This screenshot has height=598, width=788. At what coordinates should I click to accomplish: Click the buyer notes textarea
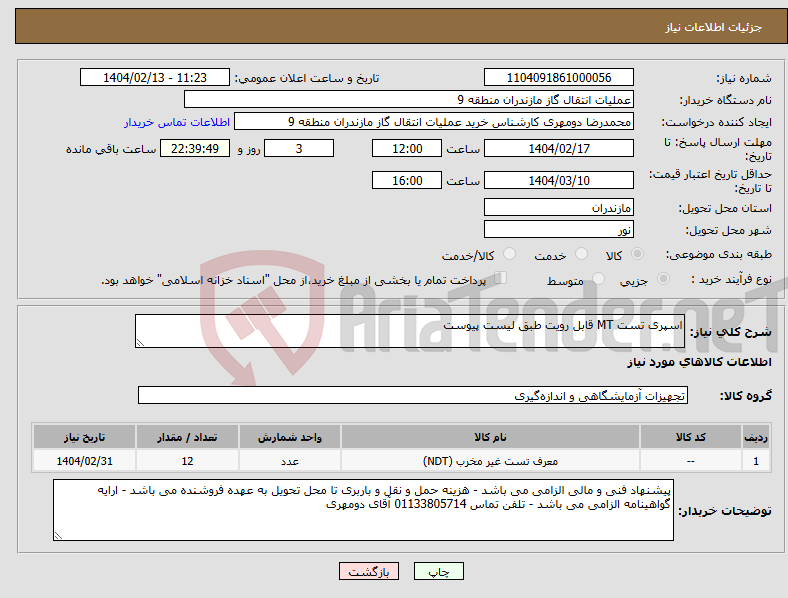tap(363, 510)
